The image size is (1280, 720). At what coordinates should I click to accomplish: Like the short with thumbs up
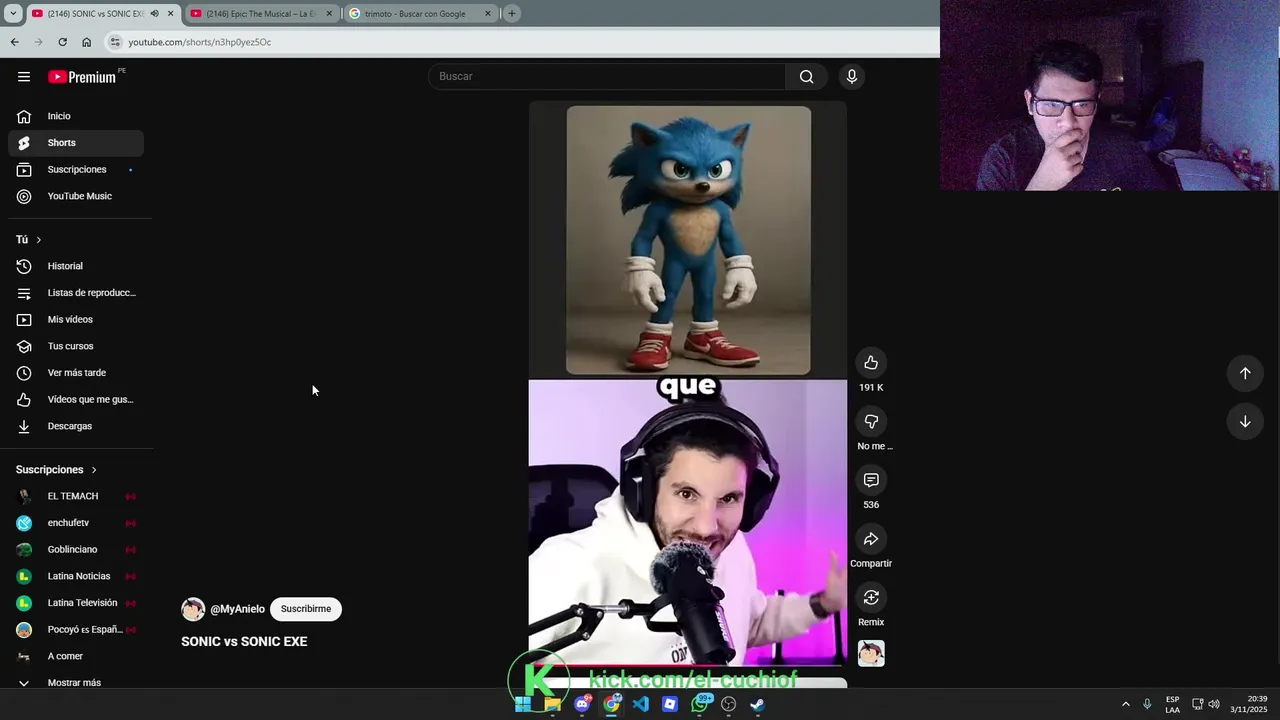[871, 363]
